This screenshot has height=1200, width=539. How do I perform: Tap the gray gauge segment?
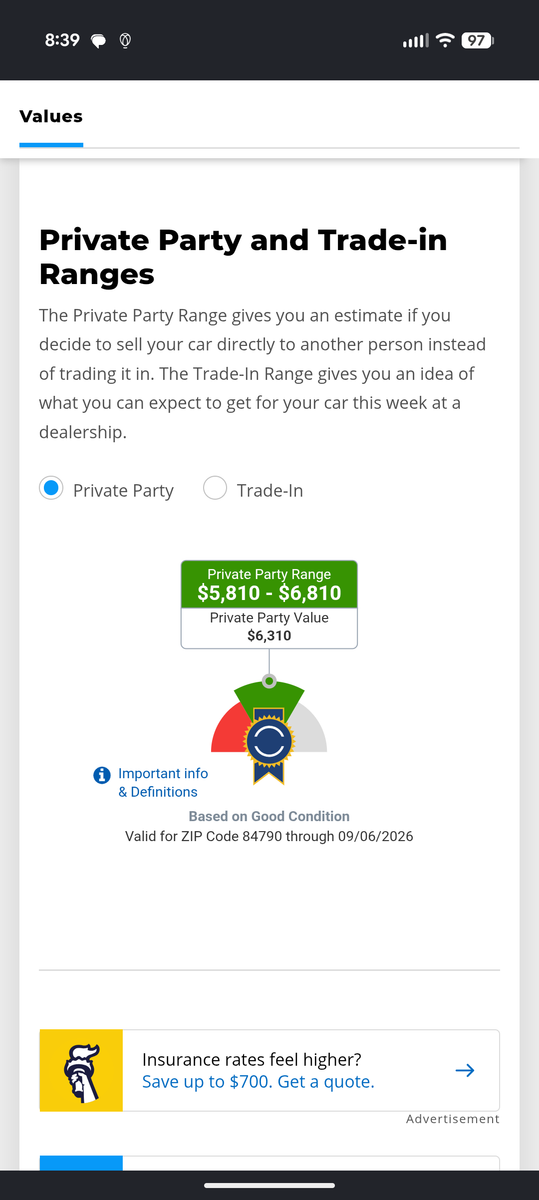tap(310, 730)
